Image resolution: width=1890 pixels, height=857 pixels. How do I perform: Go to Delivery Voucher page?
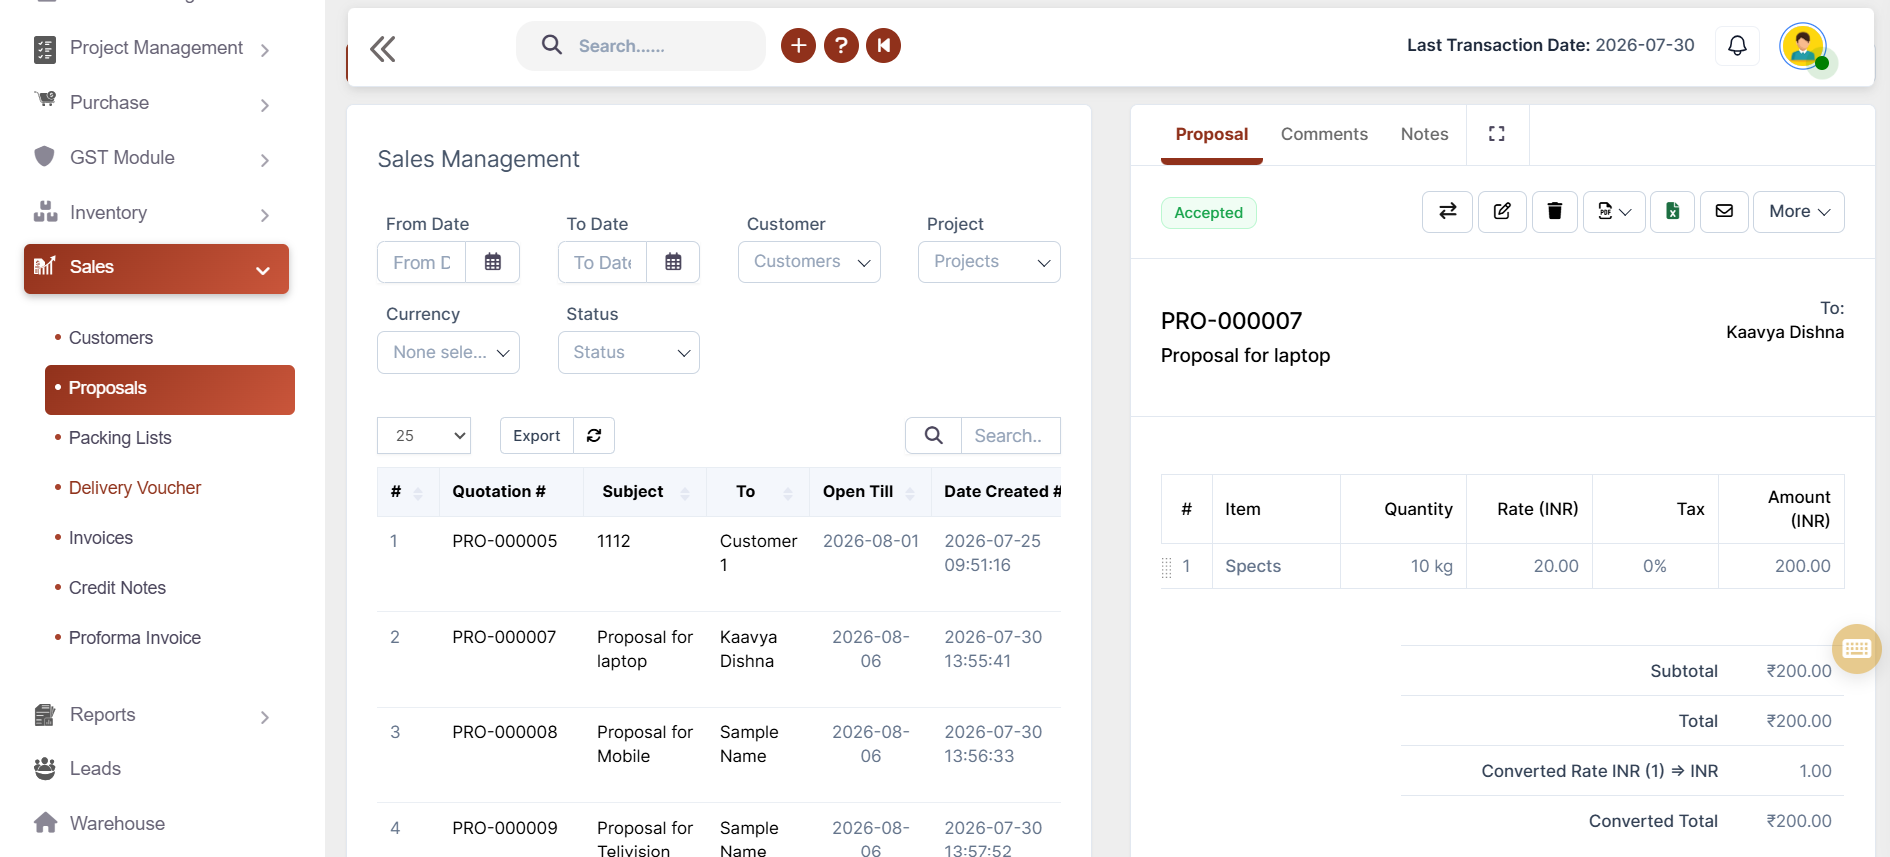pos(135,488)
